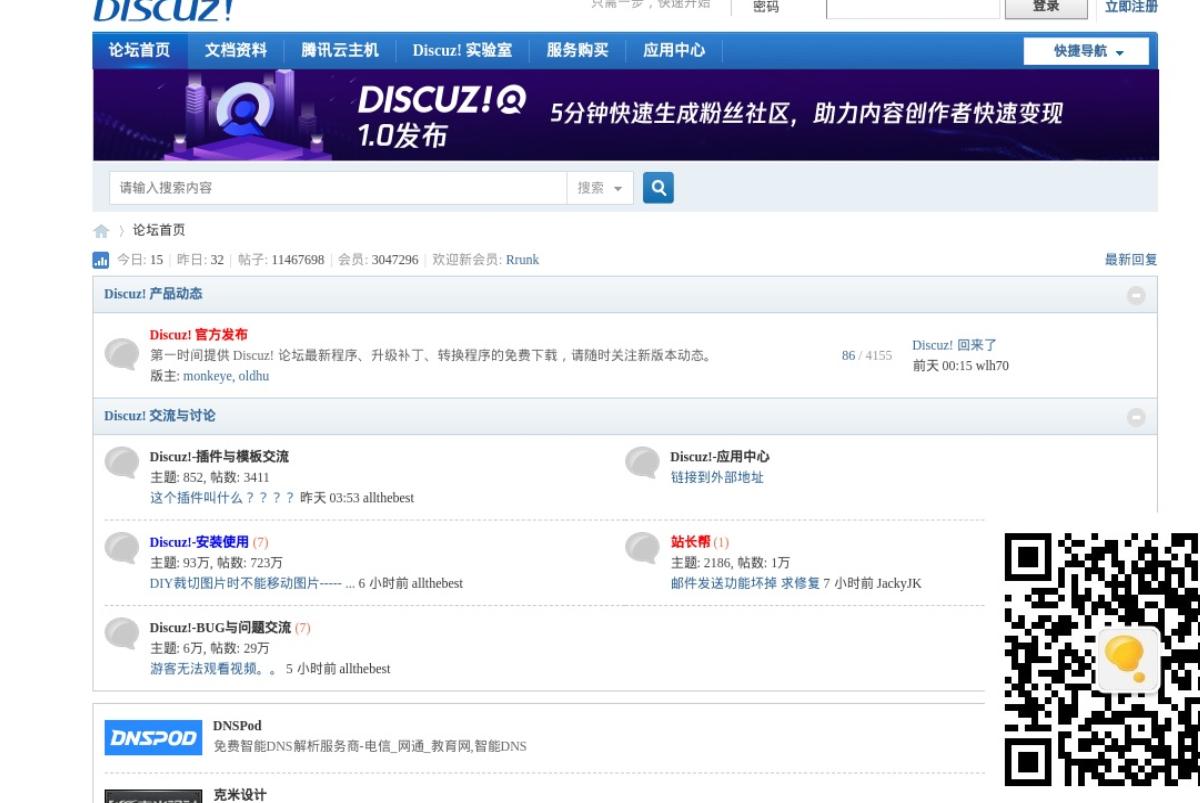Click the 克米设计 link
Image resolution: width=1200 pixels, height=803 pixels.
240,795
